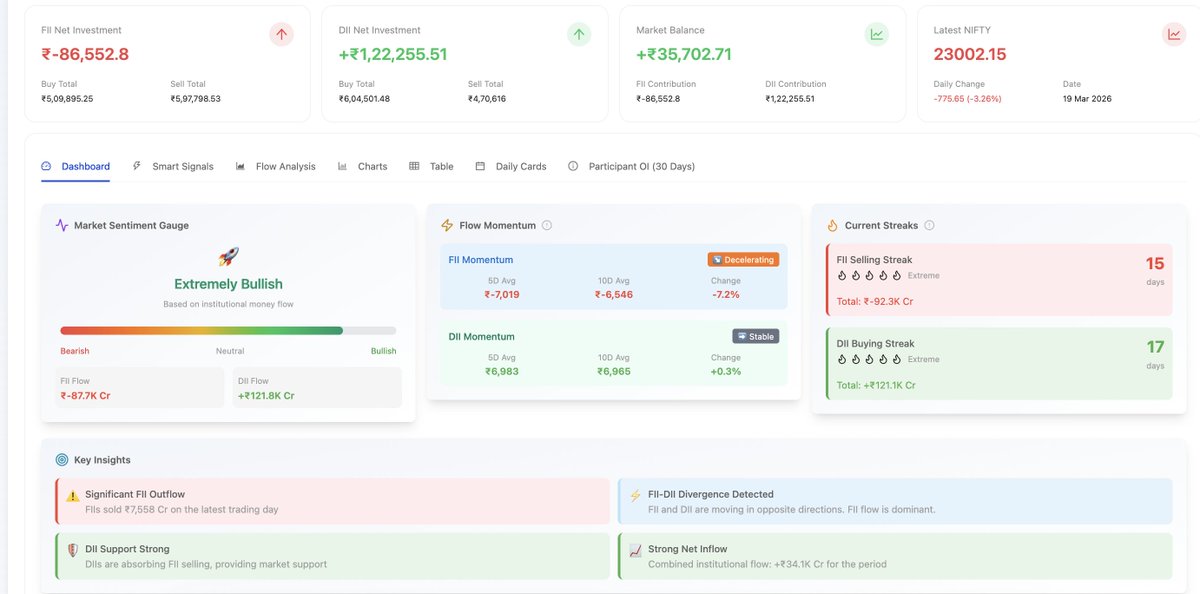The width and height of the screenshot is (1200, 594).
Task: Click the DII streak total +₹121.1K Cr
Action: pyautogui.click(x=876, y=385)
